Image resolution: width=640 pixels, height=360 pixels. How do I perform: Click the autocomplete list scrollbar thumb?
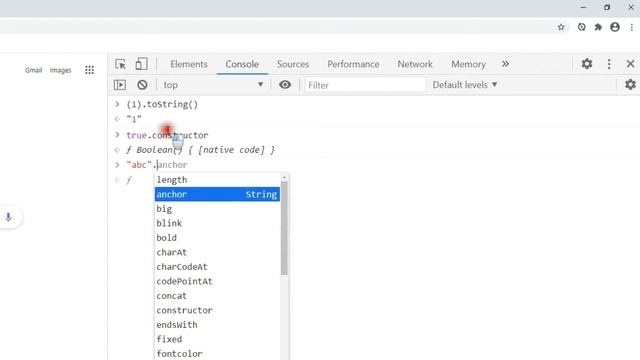click(x=284, y=228)
